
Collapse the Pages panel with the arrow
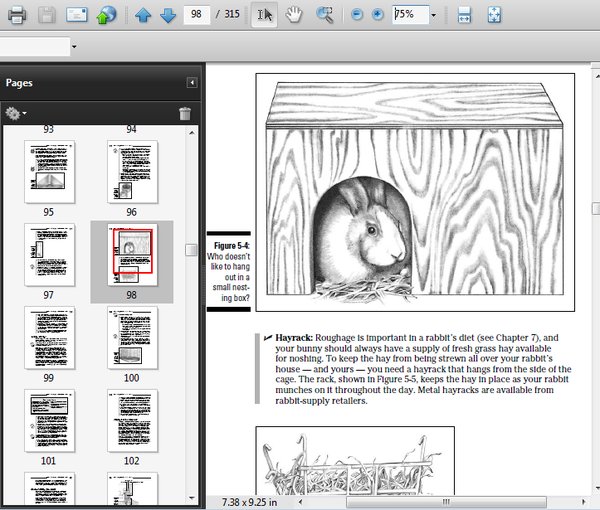tap(191, 83)
